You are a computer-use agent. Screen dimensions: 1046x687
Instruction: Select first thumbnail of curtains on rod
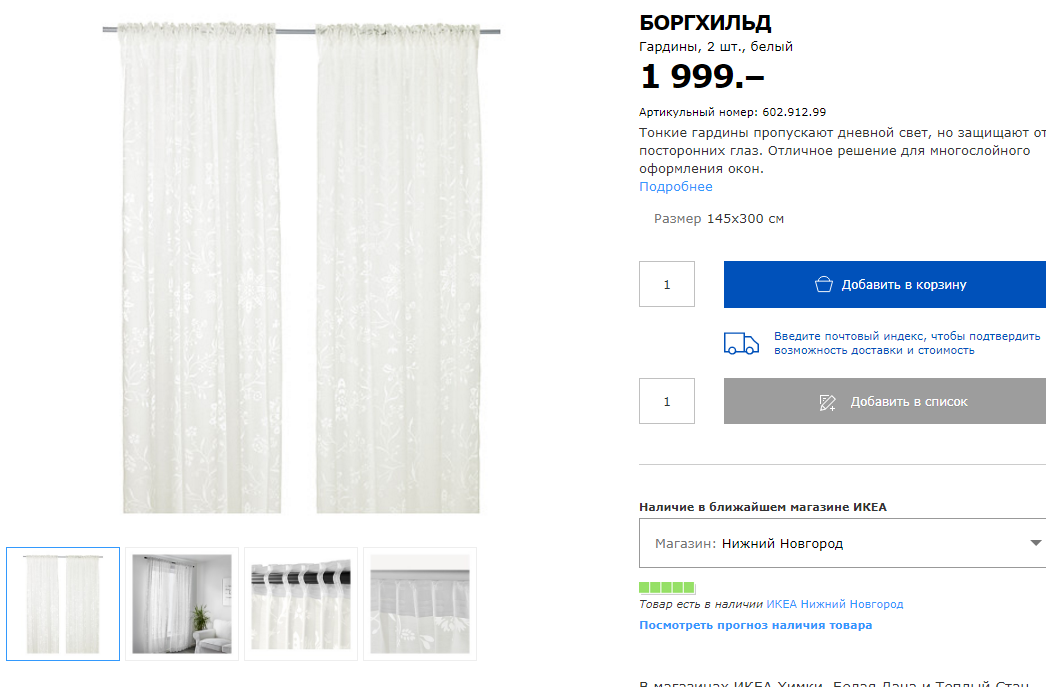(x=63, y=604)
